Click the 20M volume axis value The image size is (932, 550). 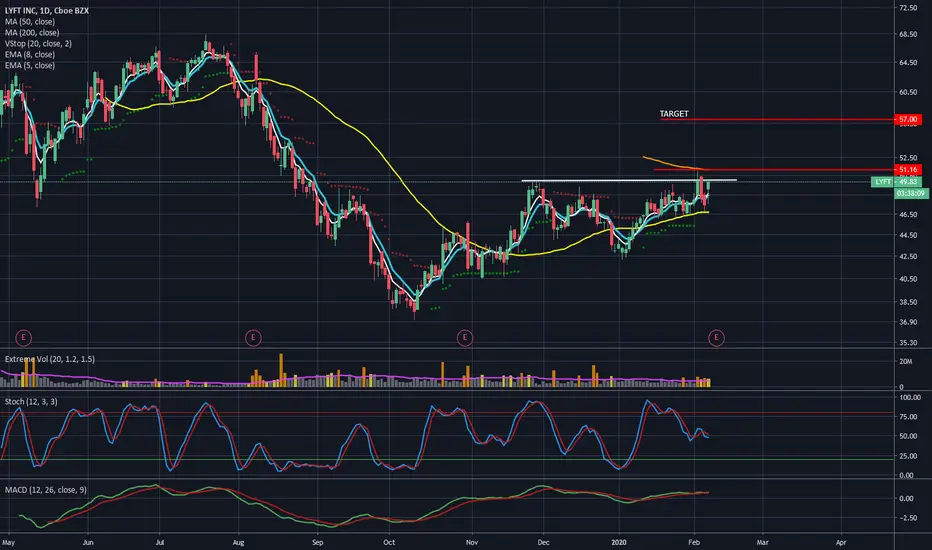(905, 362)
